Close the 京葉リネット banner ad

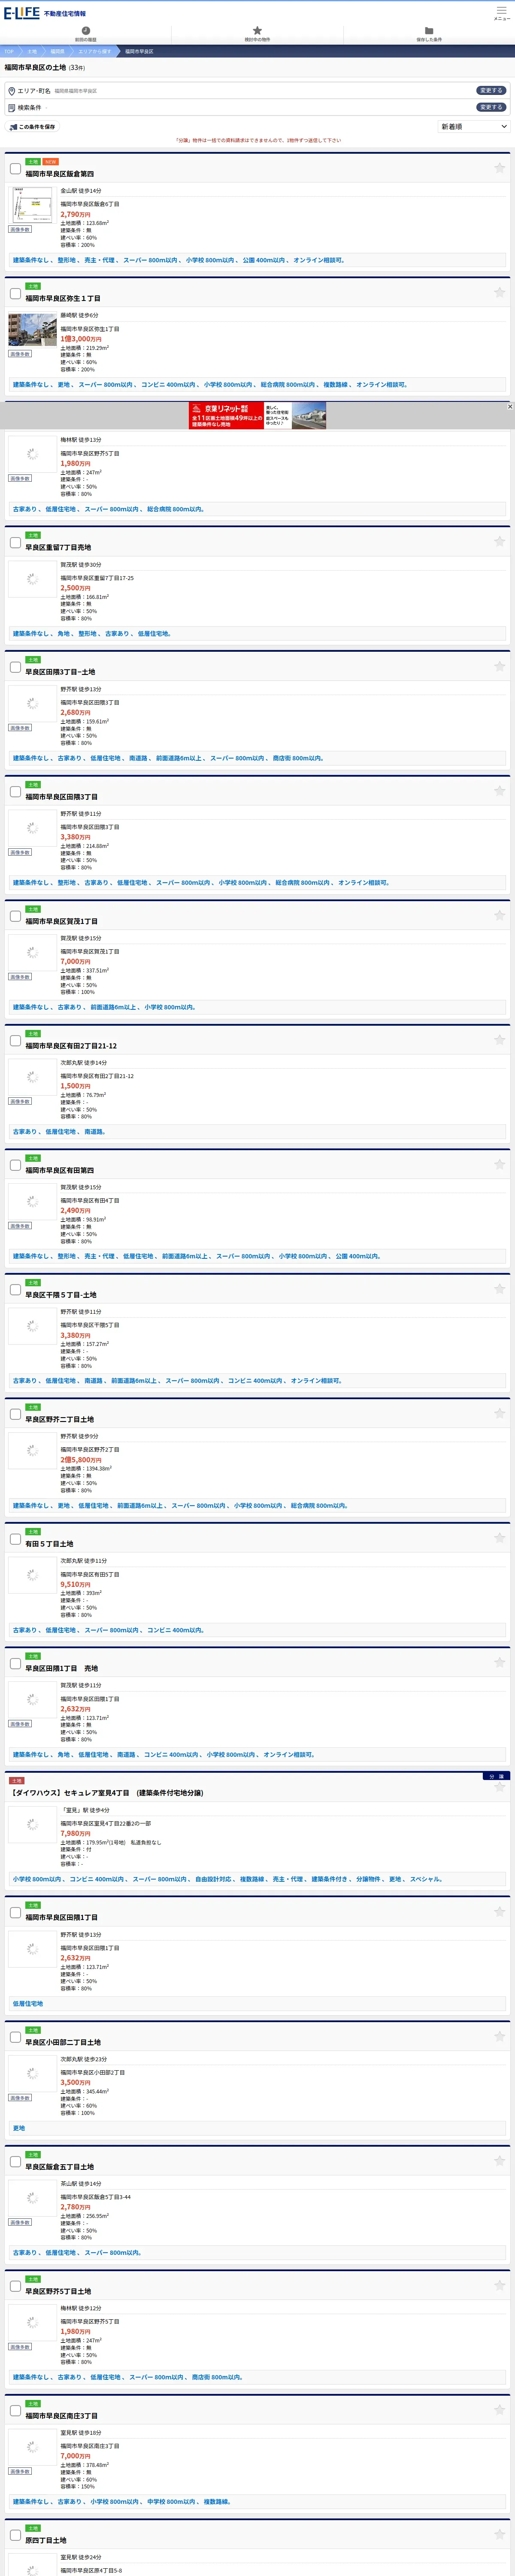click(x=510, y=406)
